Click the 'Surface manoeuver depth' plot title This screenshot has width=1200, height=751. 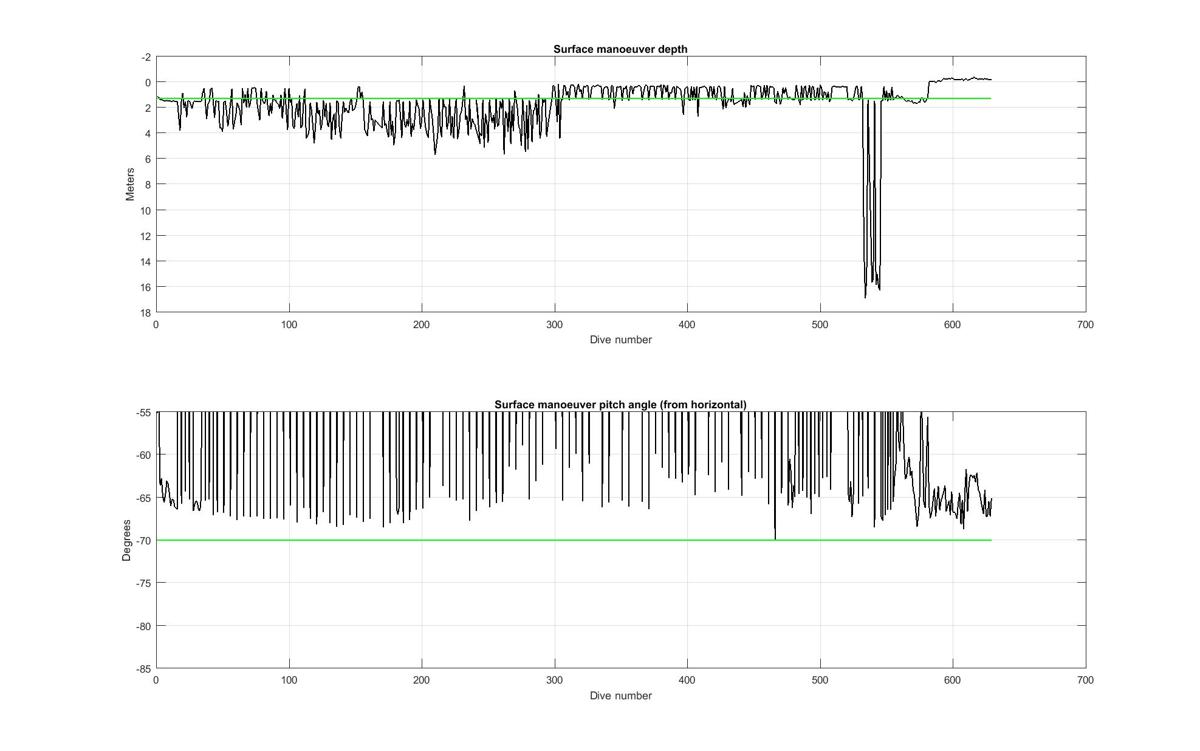(620, 50)
